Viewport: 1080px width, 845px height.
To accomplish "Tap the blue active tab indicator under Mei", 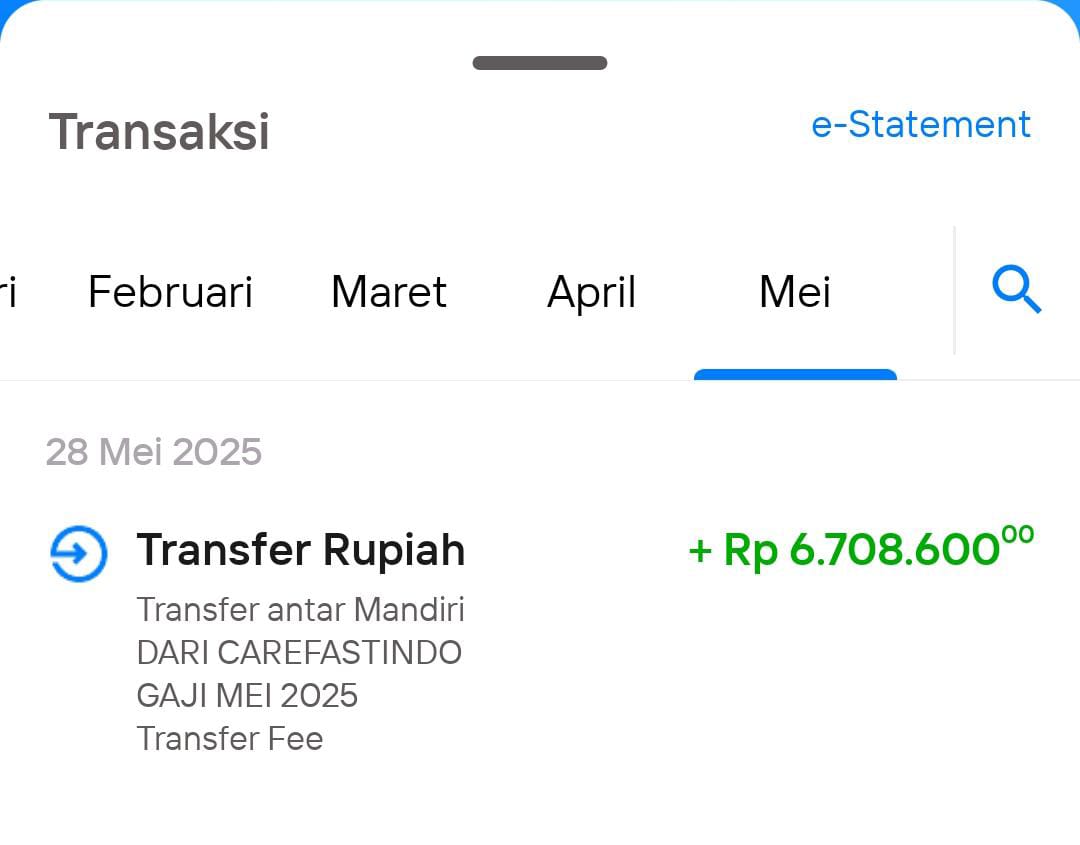I will pyautogui.click(x=796, y=375).
